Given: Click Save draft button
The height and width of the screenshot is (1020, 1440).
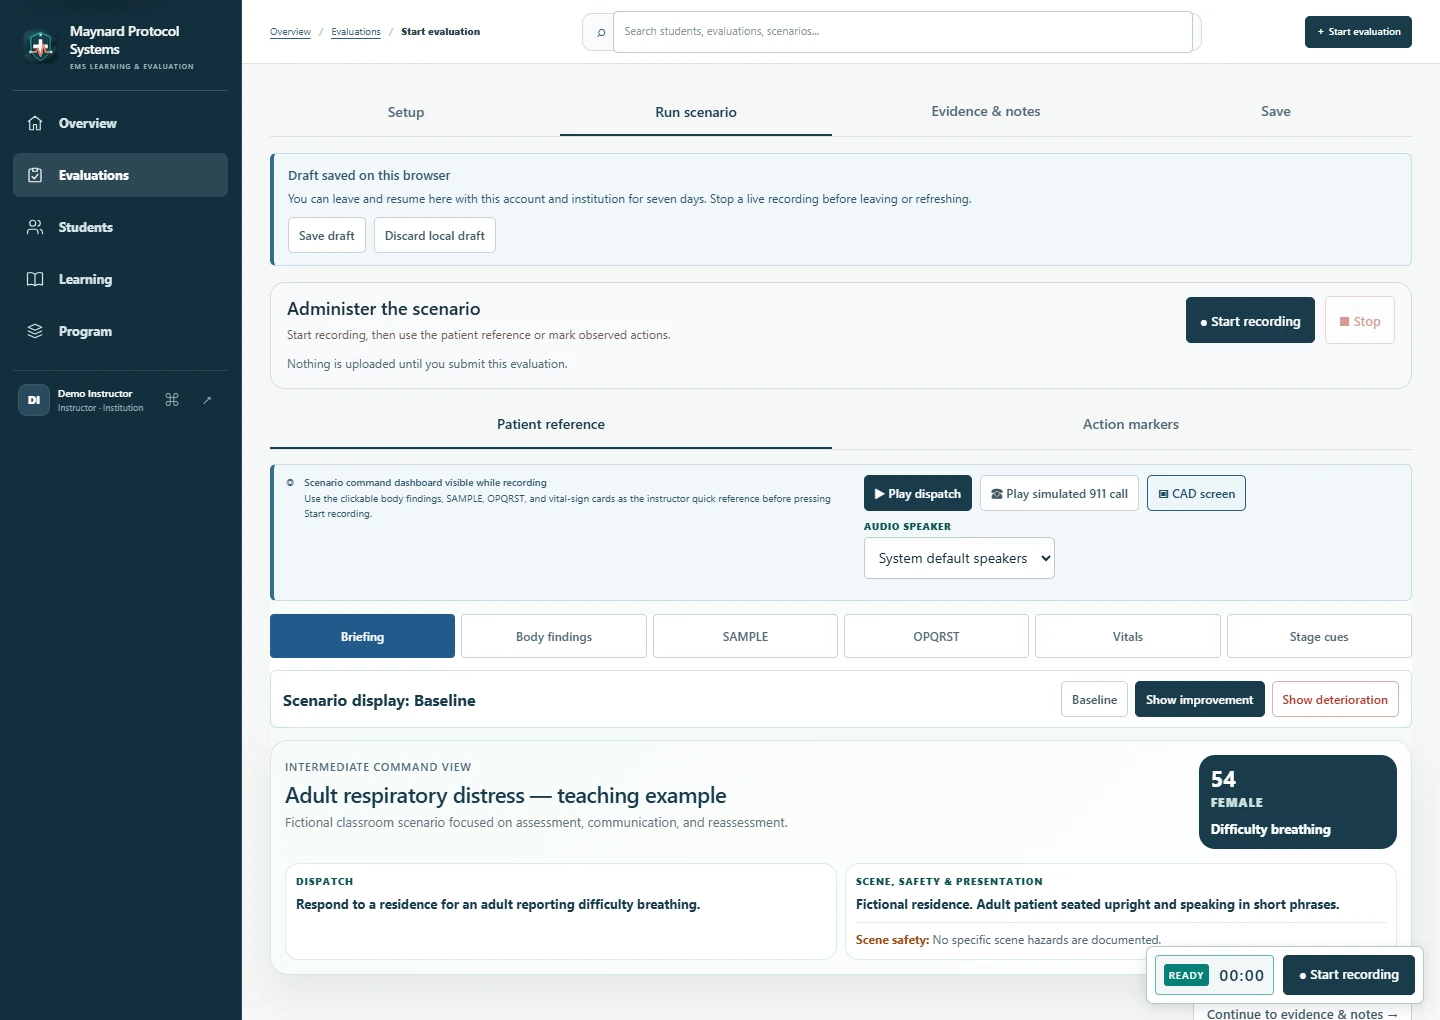Looking at the screenshot, I should [327, 236].
